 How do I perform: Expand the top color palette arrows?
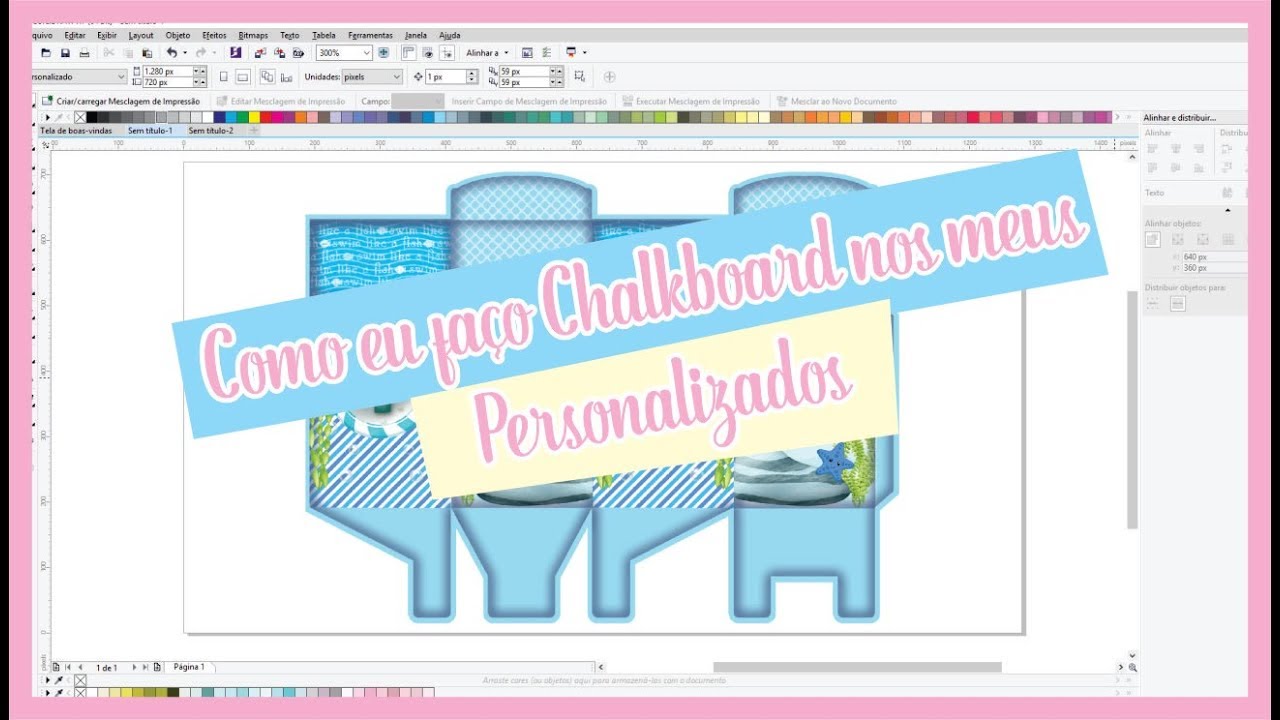click(x=1130, y=117)
